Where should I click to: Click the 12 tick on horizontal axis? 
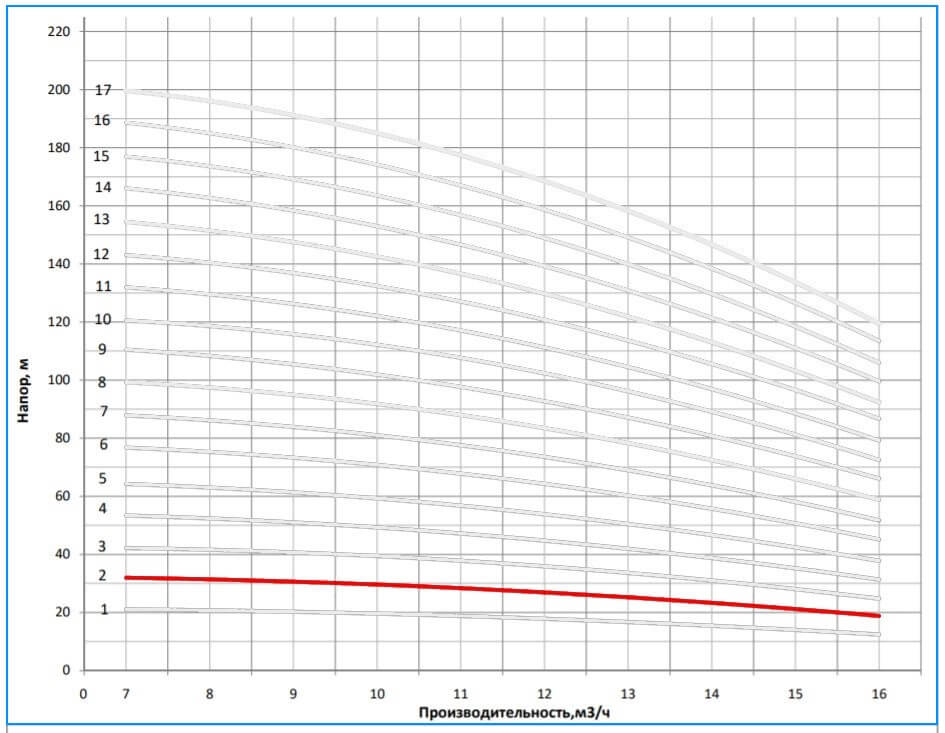tap(544, 693)
